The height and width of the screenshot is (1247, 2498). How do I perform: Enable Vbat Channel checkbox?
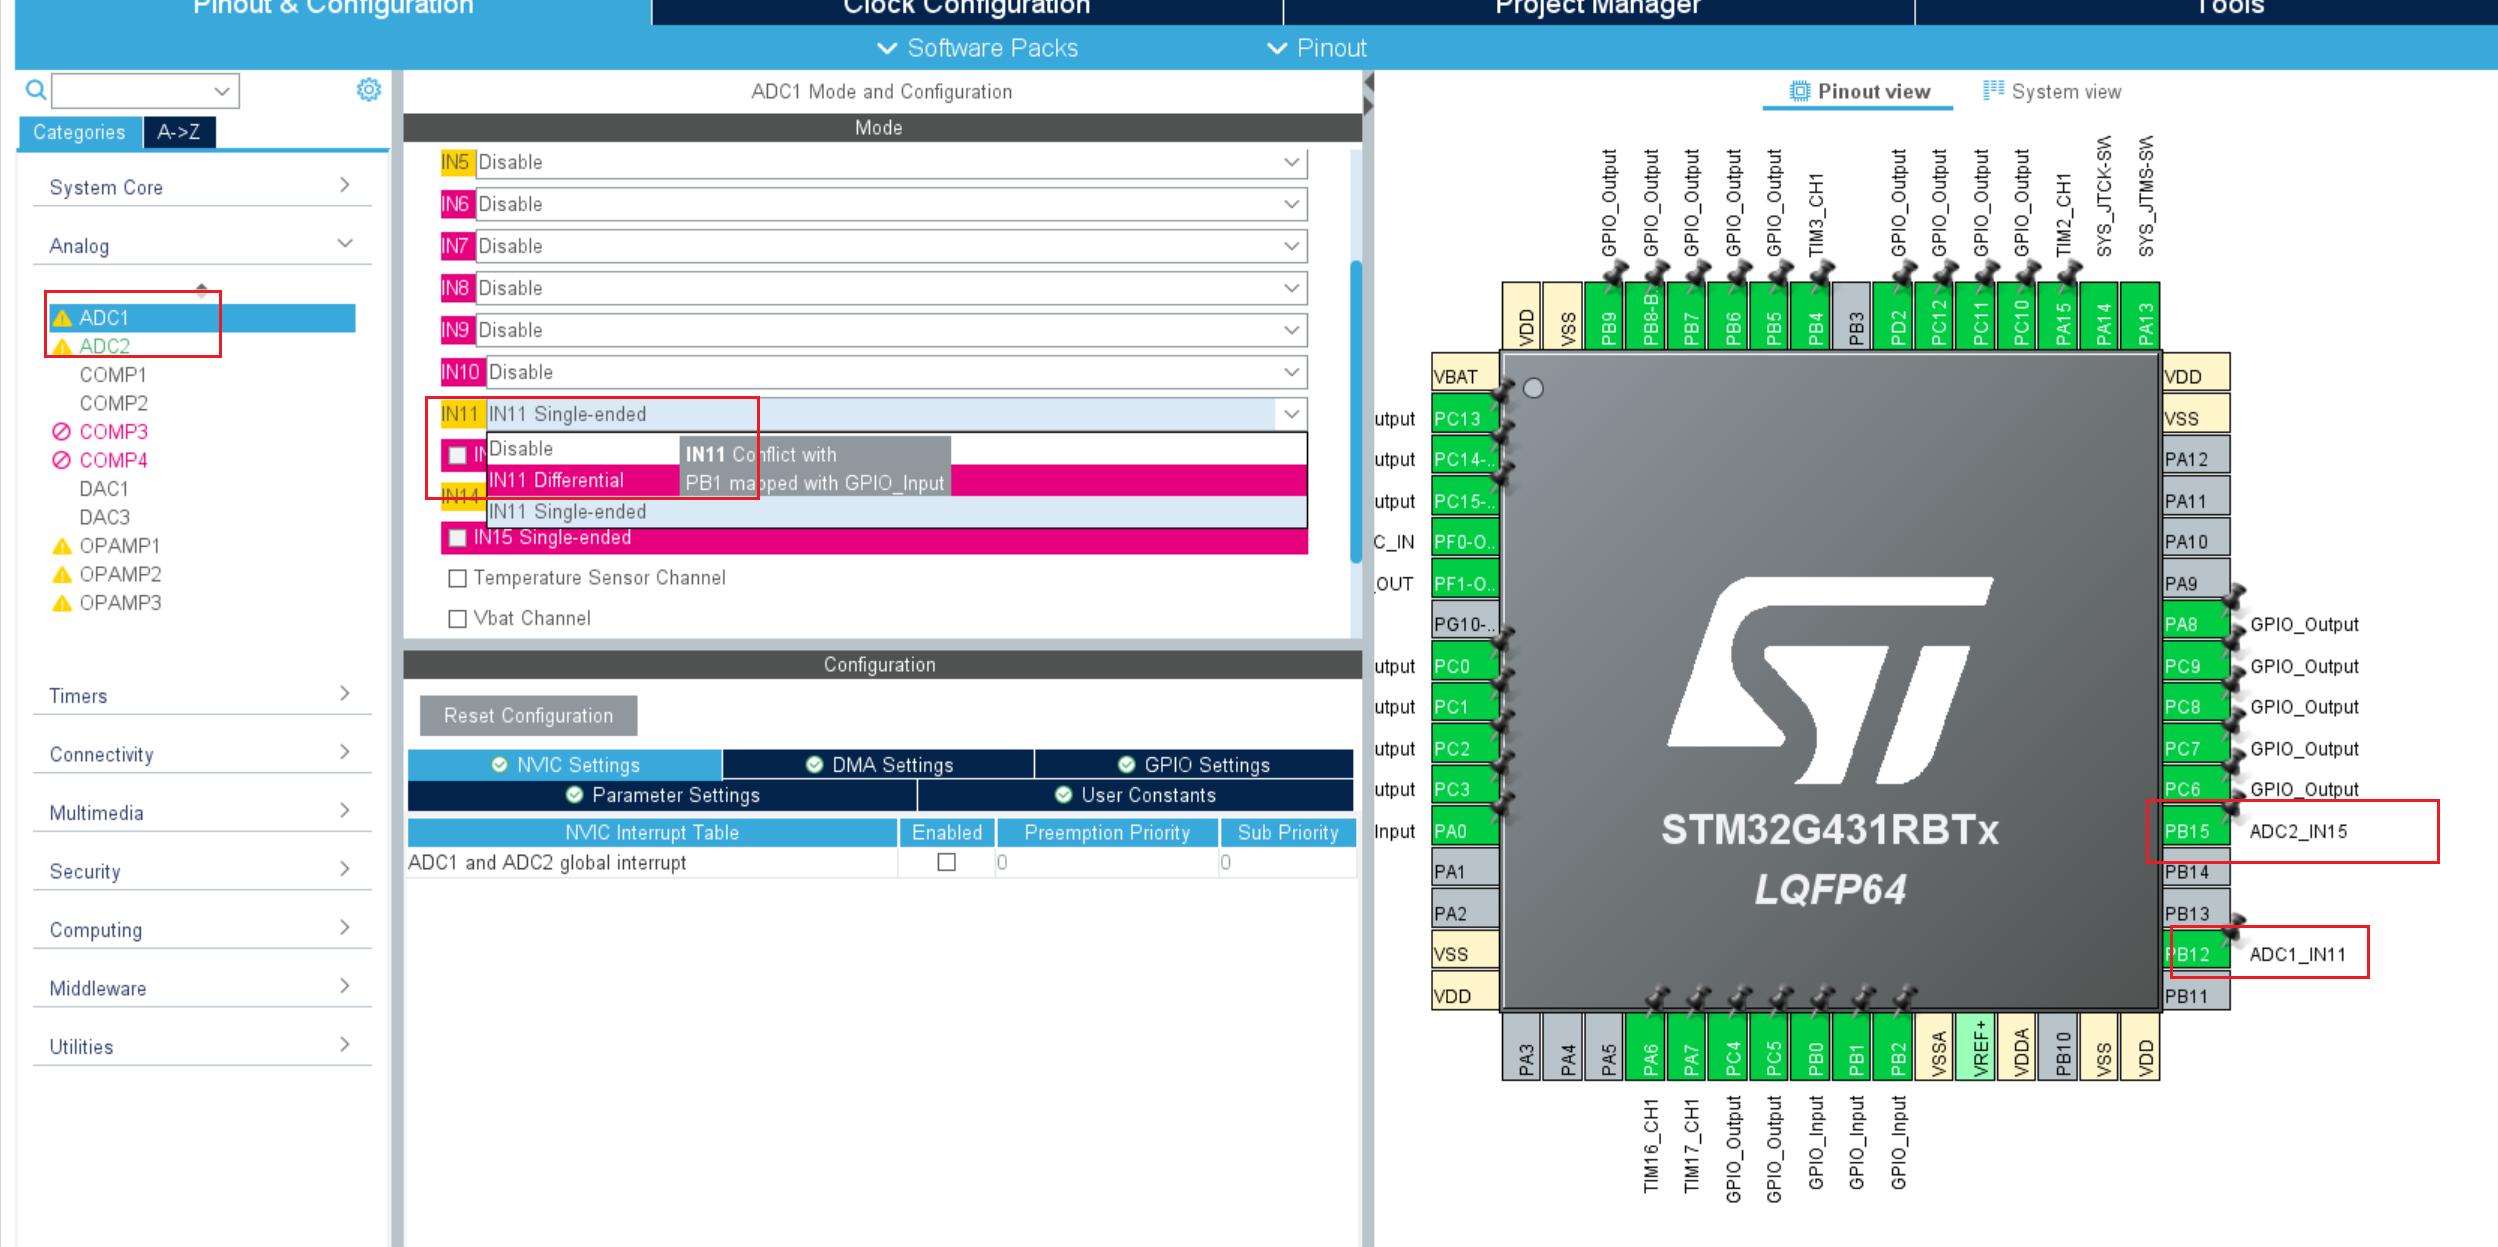458,619
